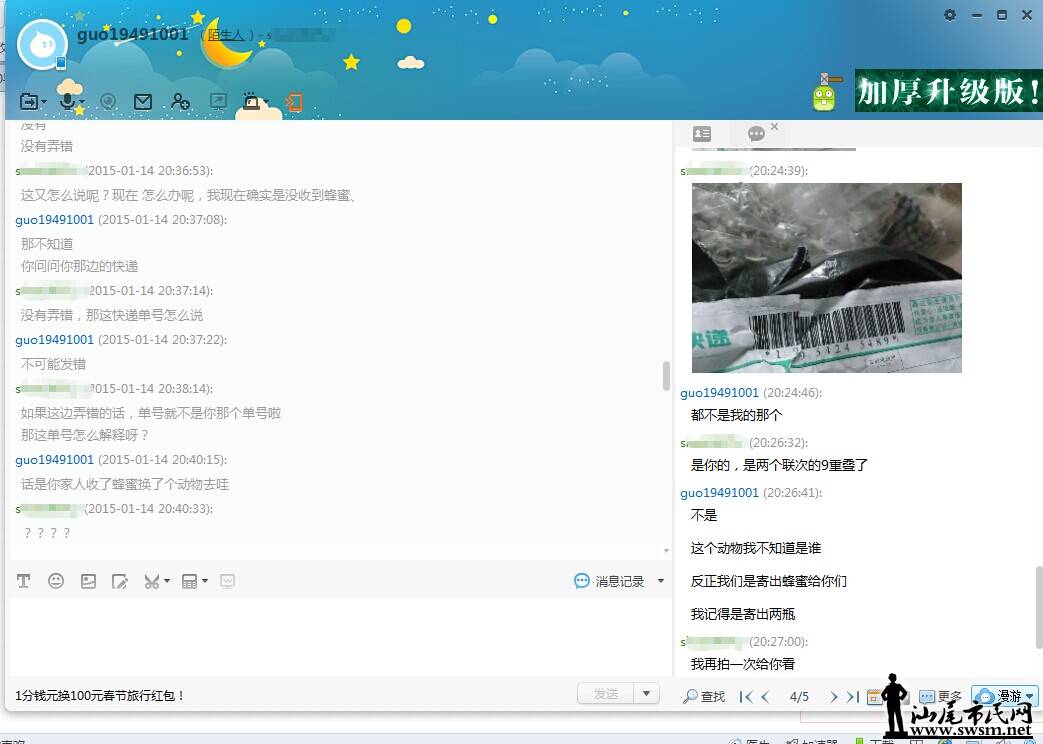This screenshot has height=744, width=1043.
Task: Open the package barcode photo in the history
Action: pos(827,278)
